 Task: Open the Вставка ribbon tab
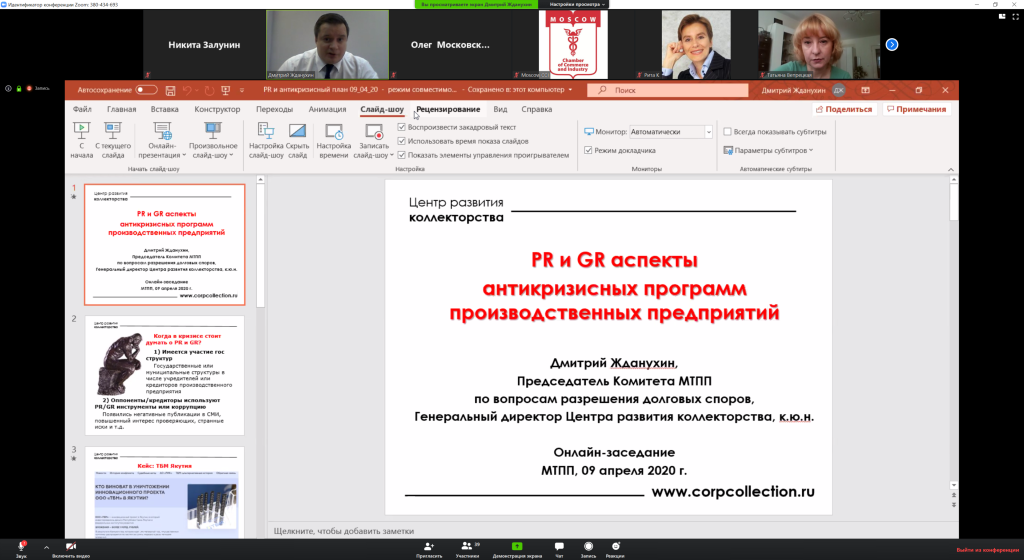[165, 109]
